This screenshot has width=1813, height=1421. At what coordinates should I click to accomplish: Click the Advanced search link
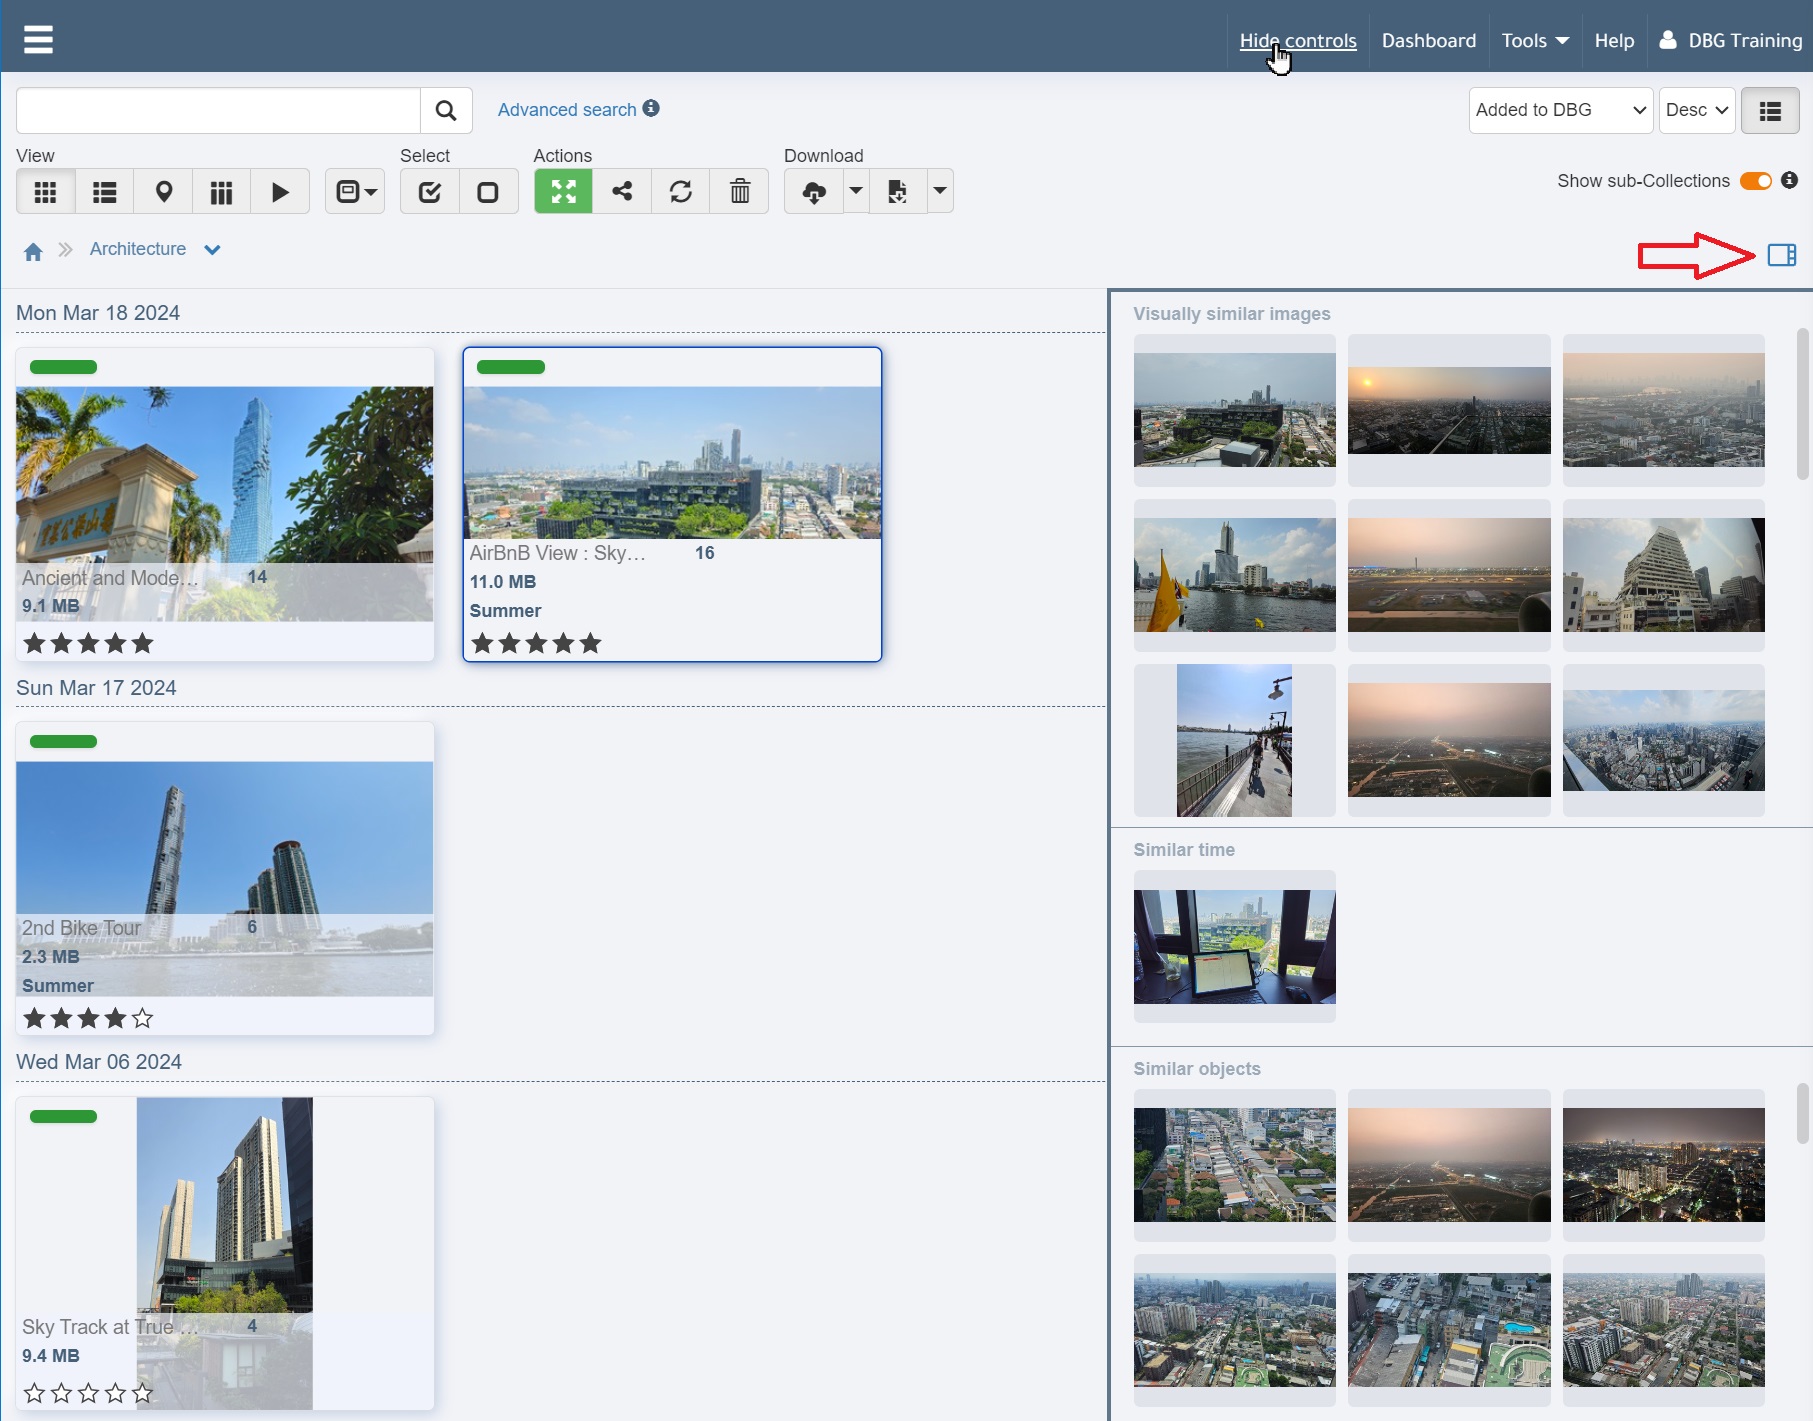(567, 110)
